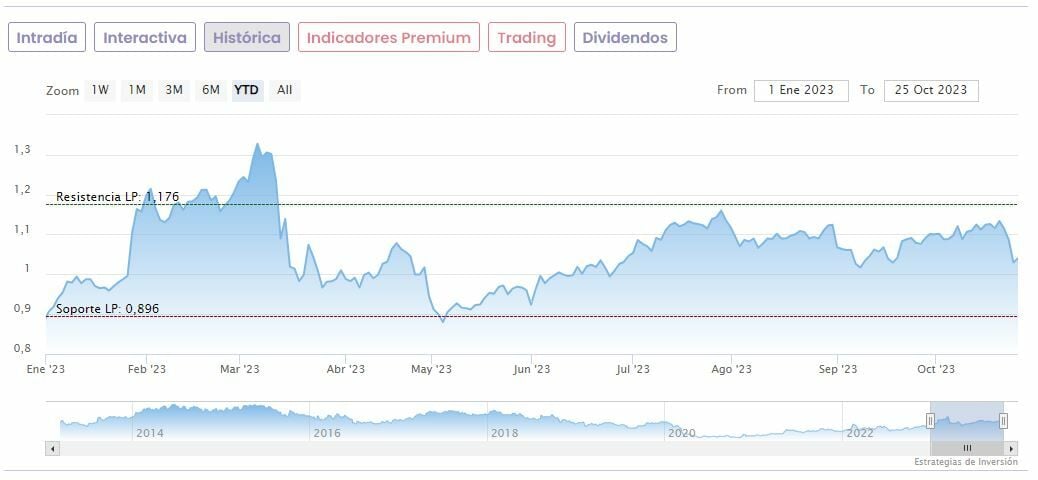Open Indicadores Premium tab
1038x480 pixels.
click(388, 38)
